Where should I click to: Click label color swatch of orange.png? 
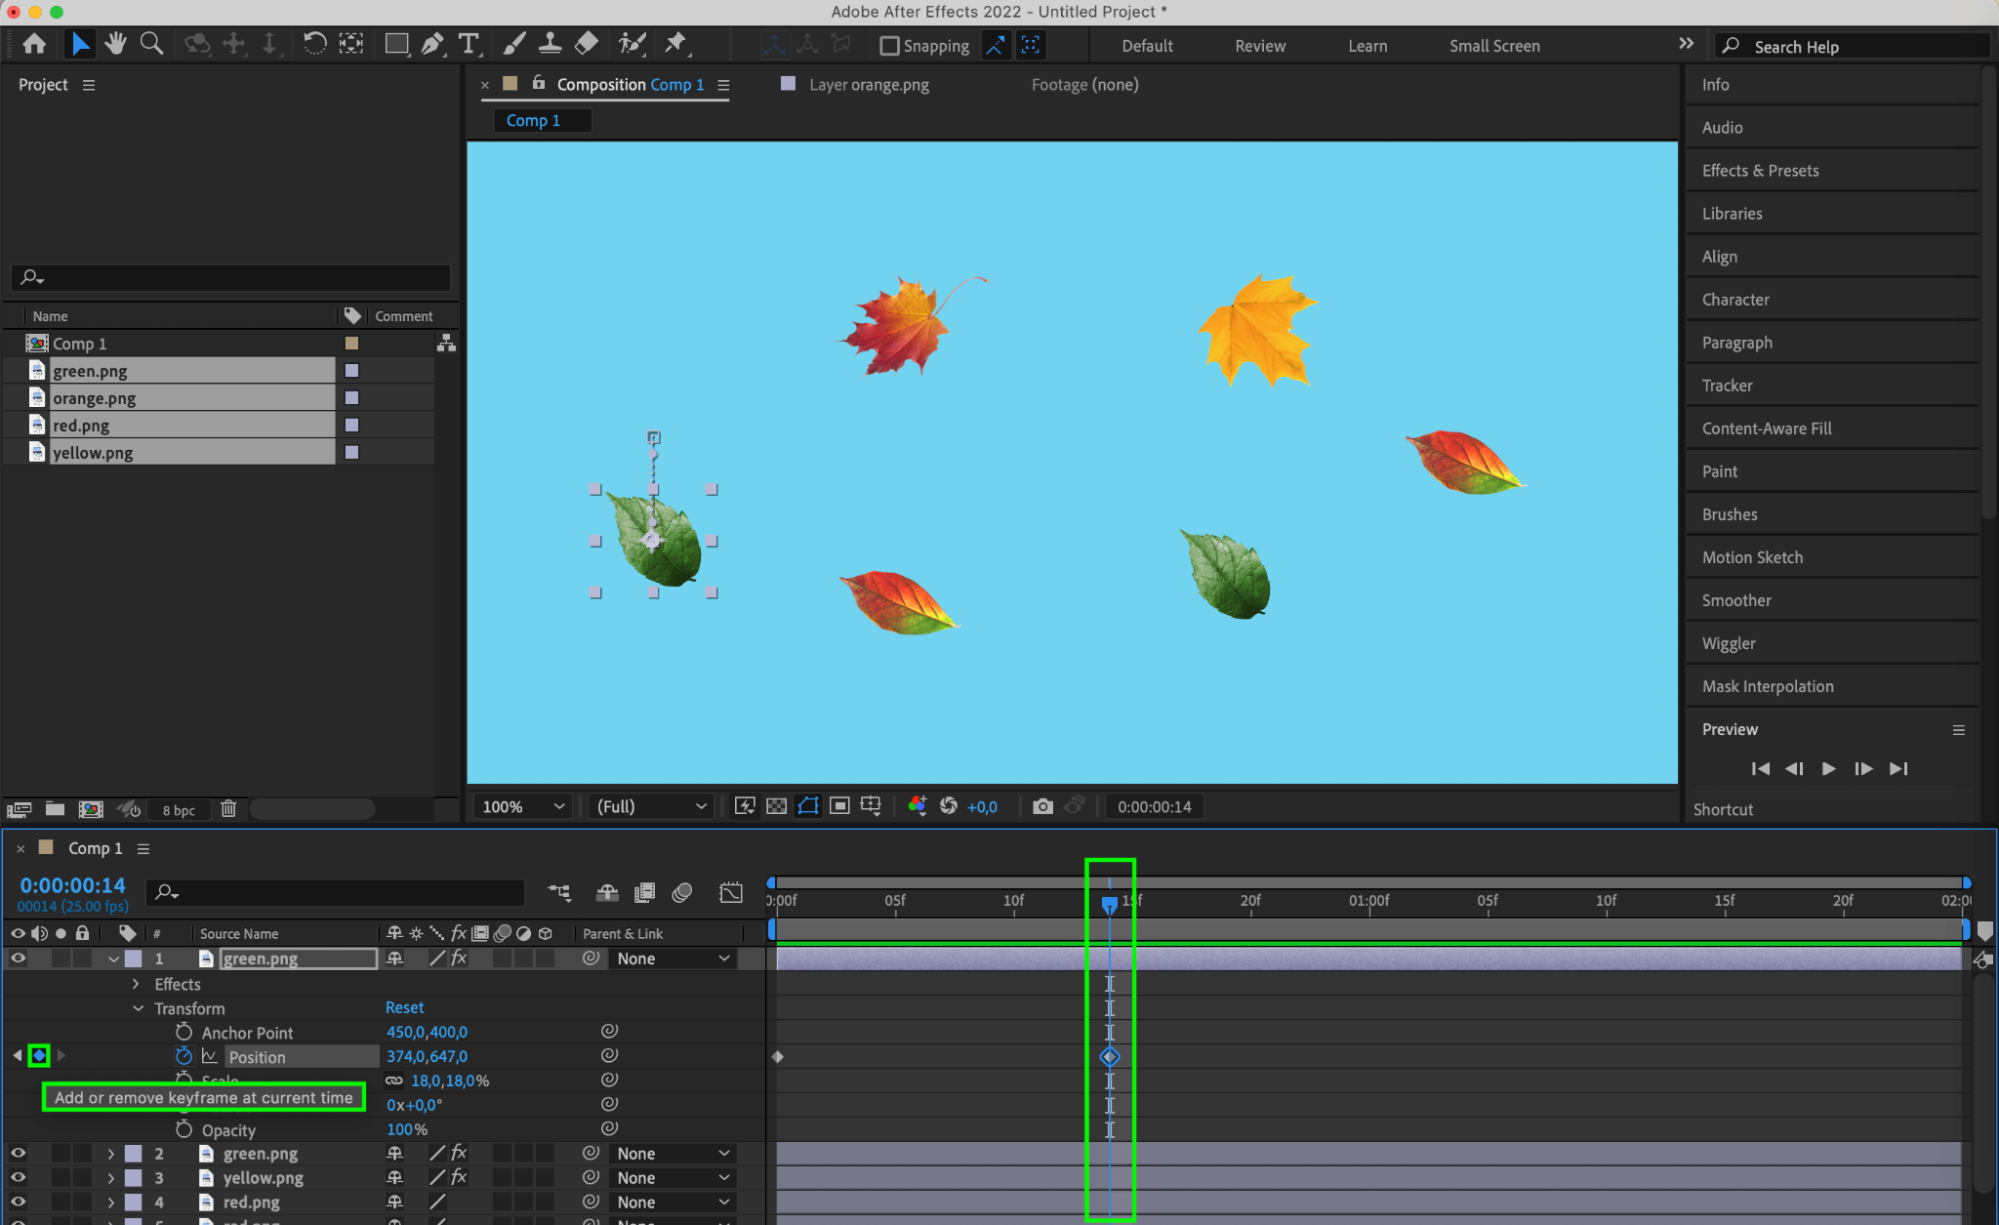click(351, 398)
